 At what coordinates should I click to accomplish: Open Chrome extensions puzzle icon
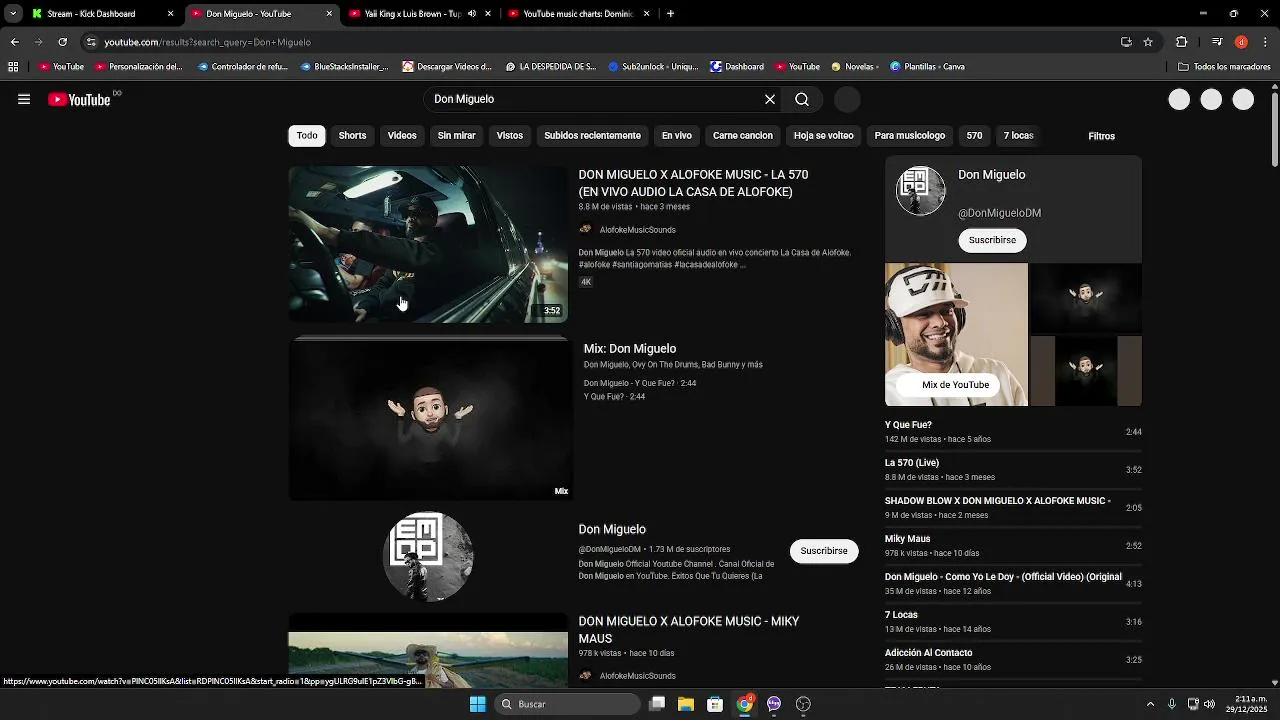point(1181,42)
